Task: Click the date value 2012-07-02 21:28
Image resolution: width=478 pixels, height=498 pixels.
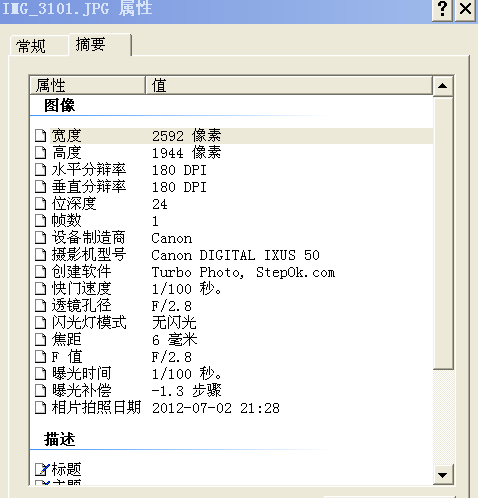Action: coord(216,408)
